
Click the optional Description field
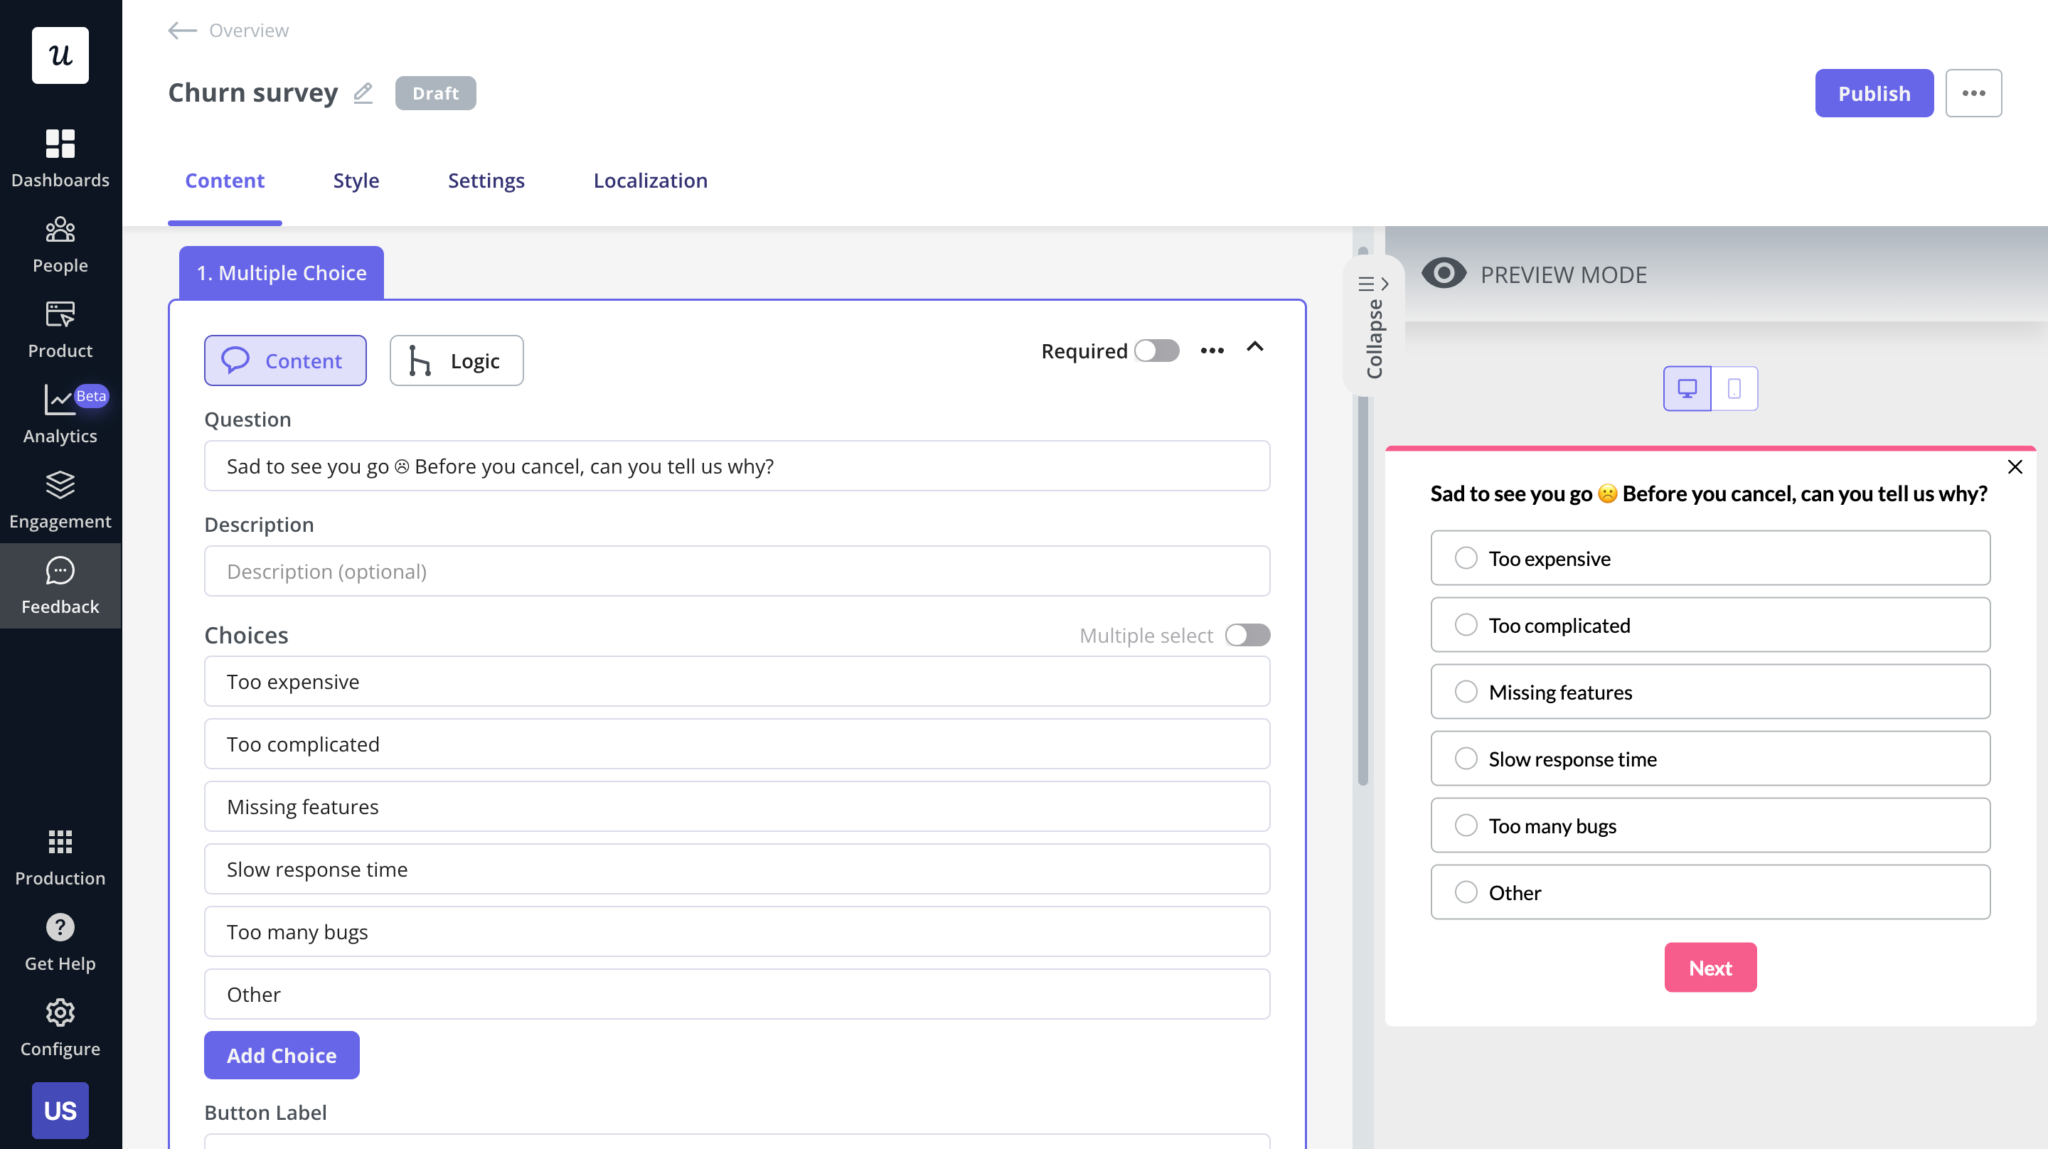pyautogui.click(x=735, y=571)
